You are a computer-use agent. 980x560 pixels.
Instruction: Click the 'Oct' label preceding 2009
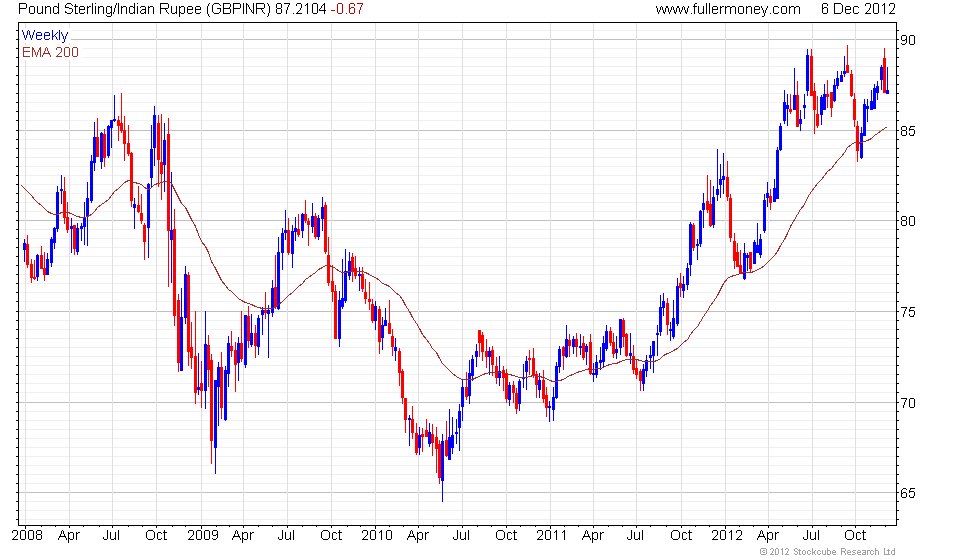[156, 536]
